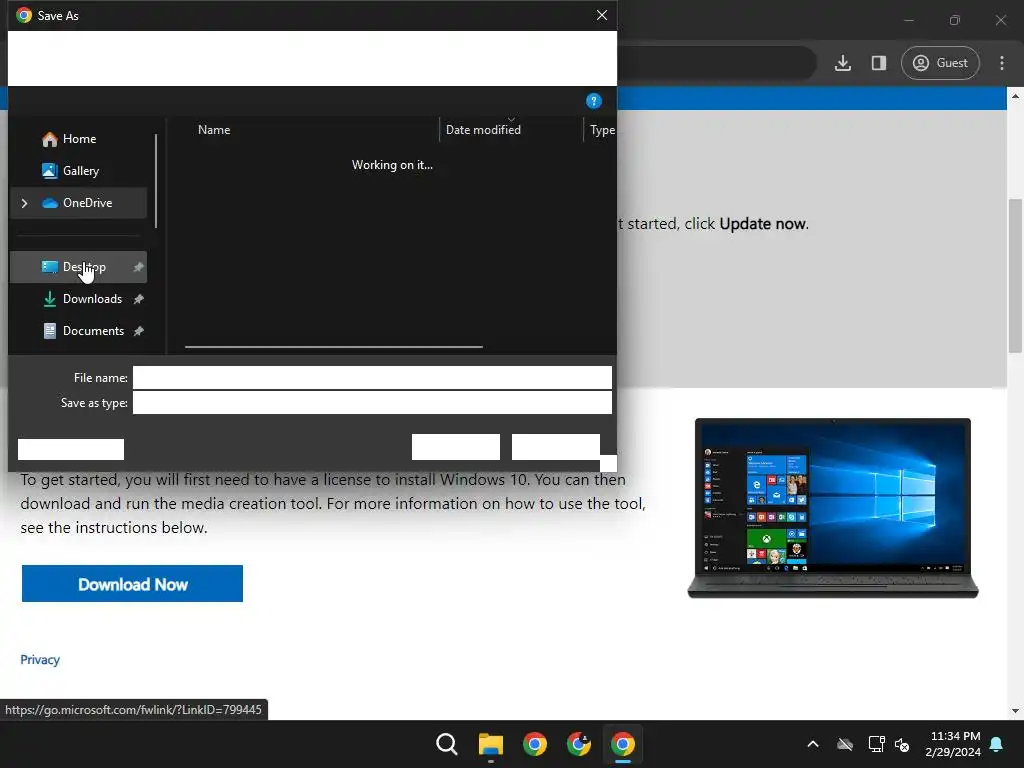Click the navigation pane vertical scrollbar

pyautogui.click(x=156, y=181)
